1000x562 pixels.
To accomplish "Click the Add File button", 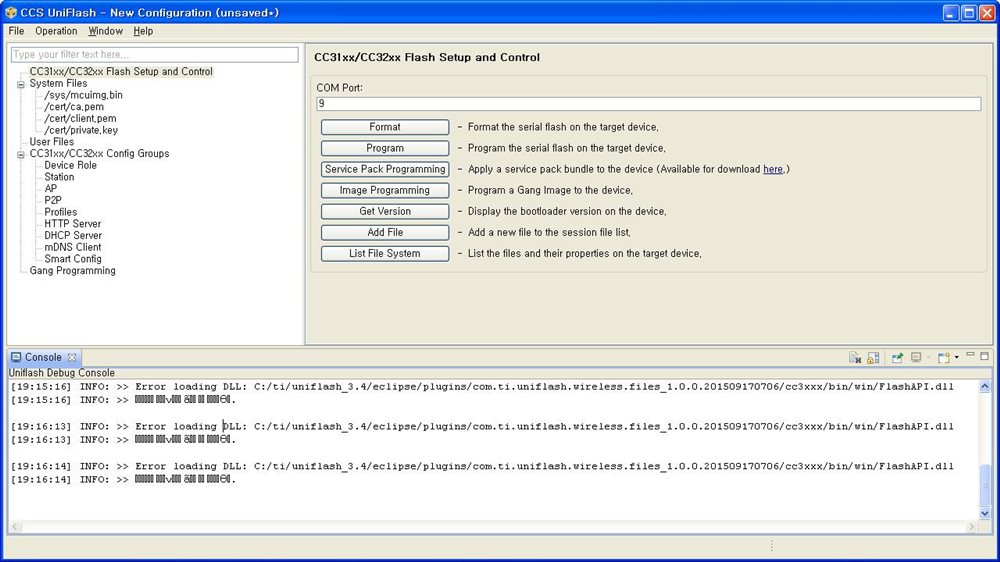I will click(385, 232).
